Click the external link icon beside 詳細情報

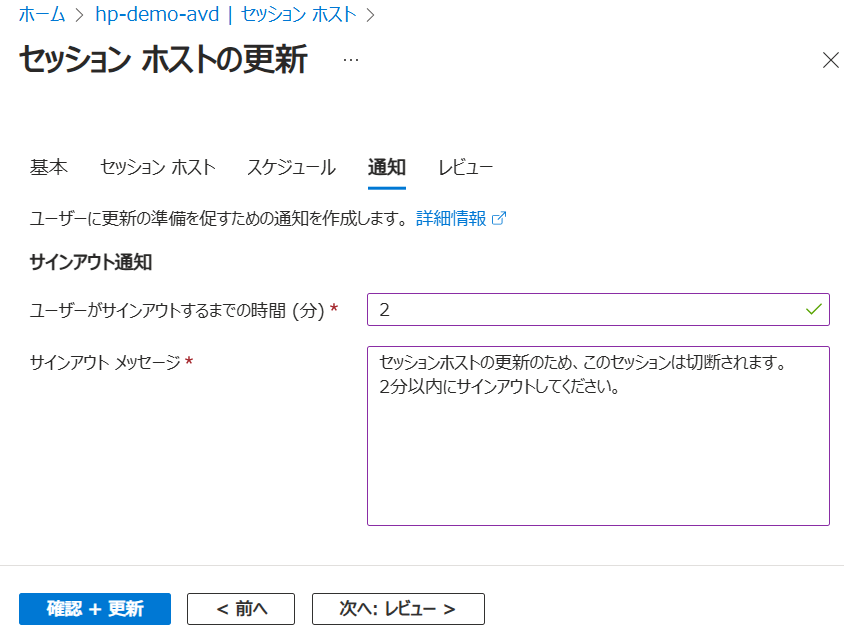coord(500,219)
